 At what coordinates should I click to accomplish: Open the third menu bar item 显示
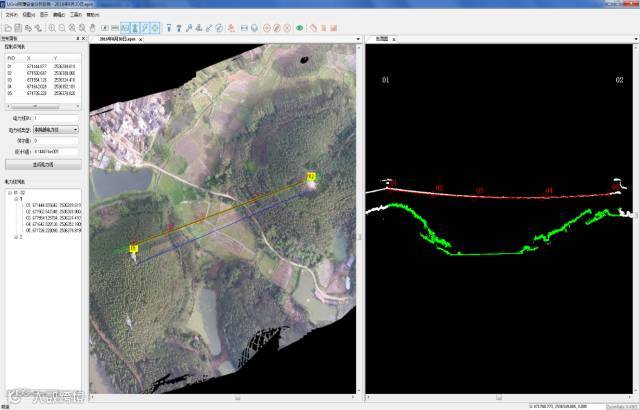(x=44, y=15)
